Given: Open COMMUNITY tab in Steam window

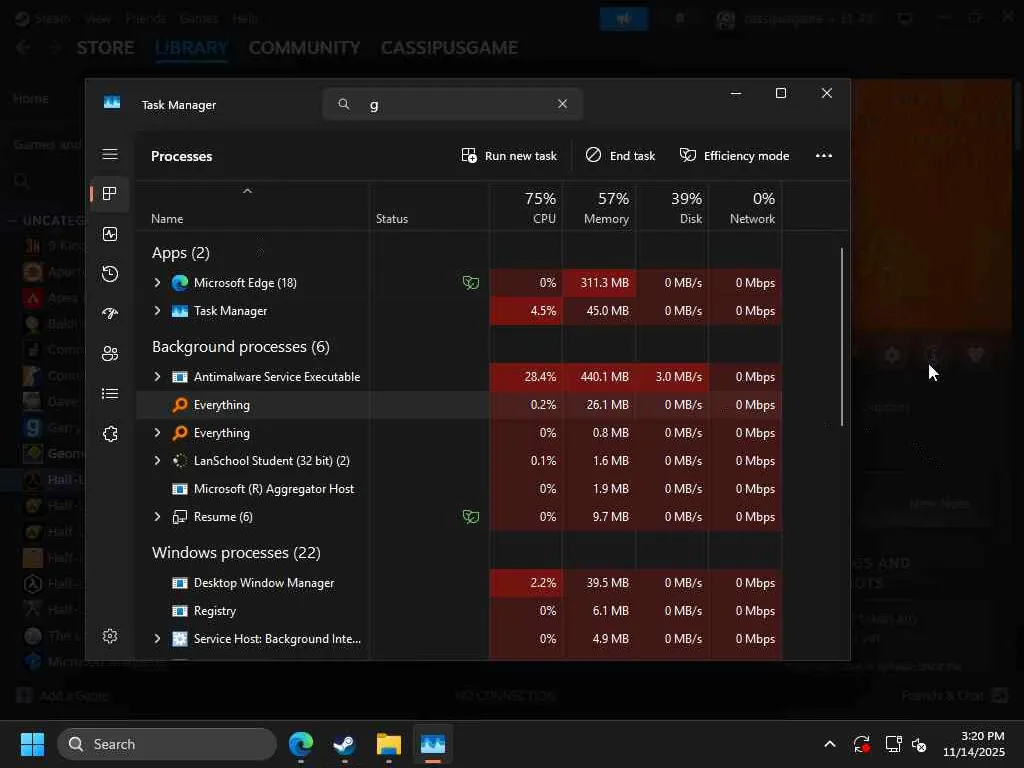Looking at the screenshot, I should (304, 48).
